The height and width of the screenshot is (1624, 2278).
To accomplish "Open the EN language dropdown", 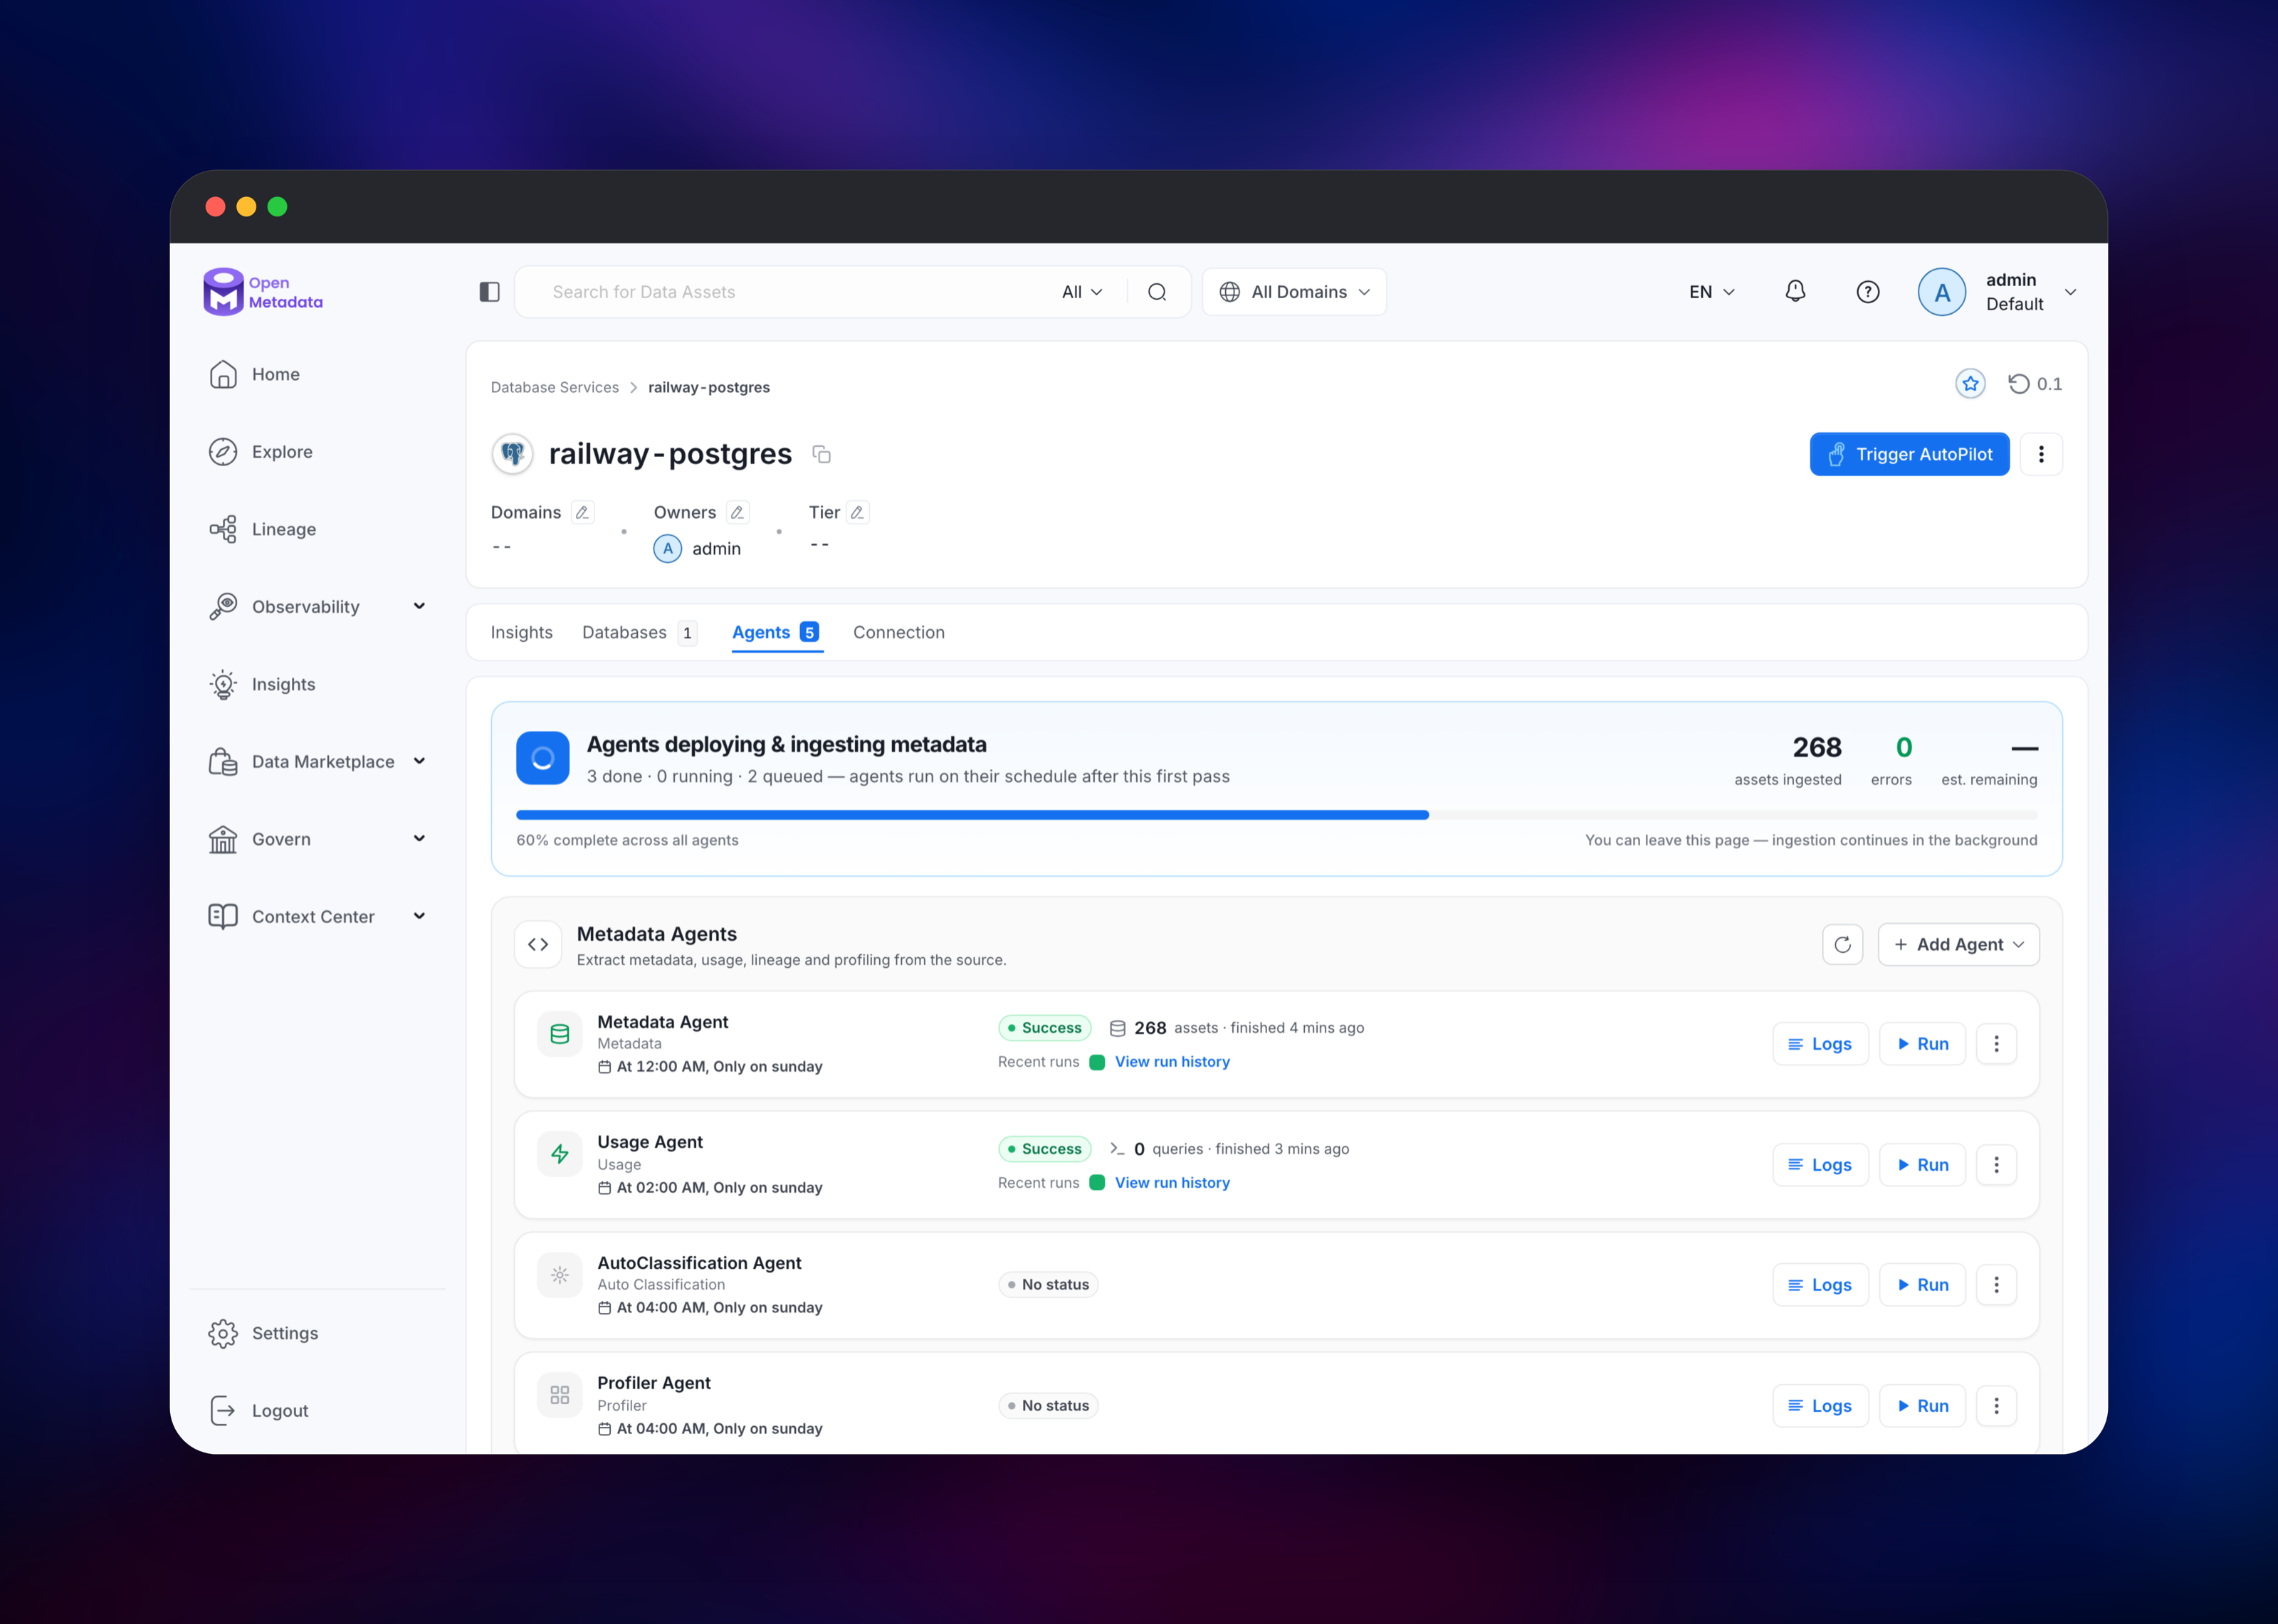I will pyautogui.click(x=1712, y=292).
